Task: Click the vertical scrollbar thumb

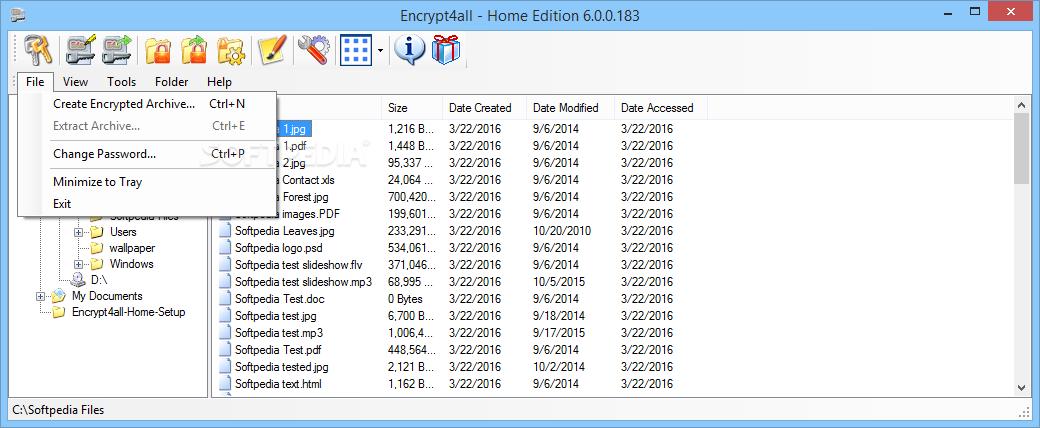Action: (1021, 147)
